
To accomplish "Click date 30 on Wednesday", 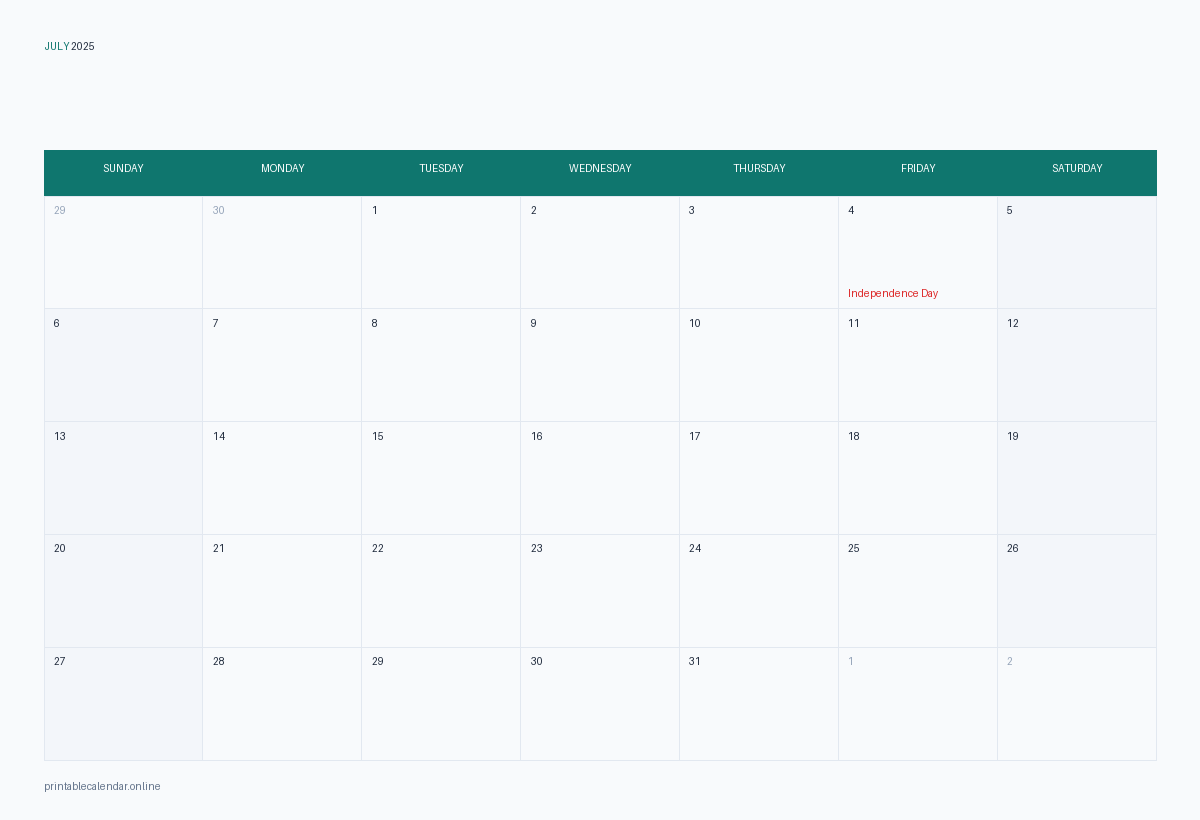I will [537, 661].
